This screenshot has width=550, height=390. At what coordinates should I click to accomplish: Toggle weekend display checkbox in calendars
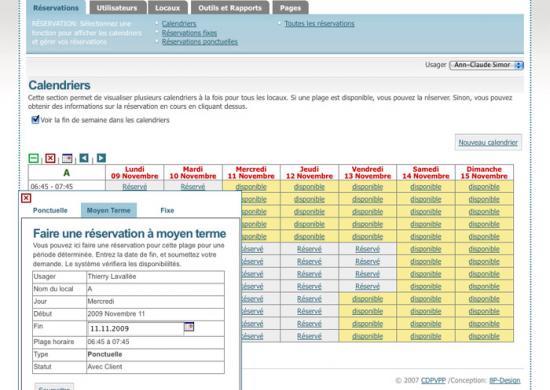pos(35,120)
